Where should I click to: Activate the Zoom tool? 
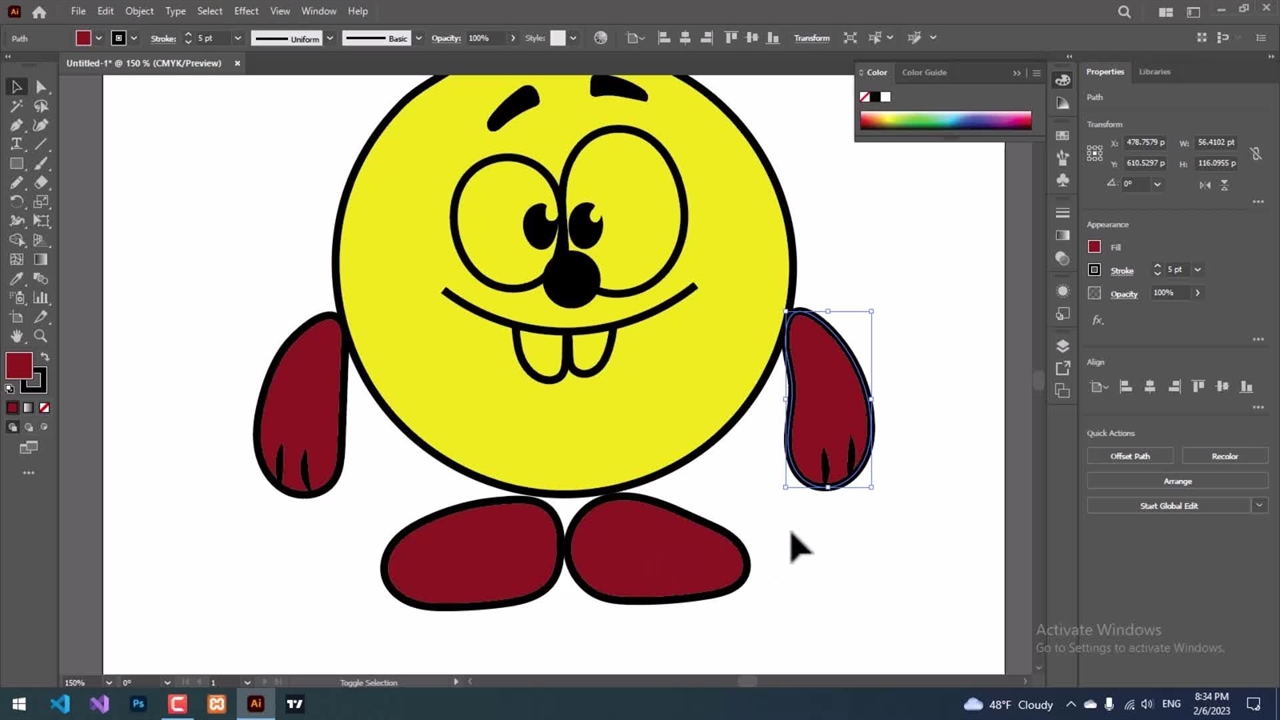point(41,336)
